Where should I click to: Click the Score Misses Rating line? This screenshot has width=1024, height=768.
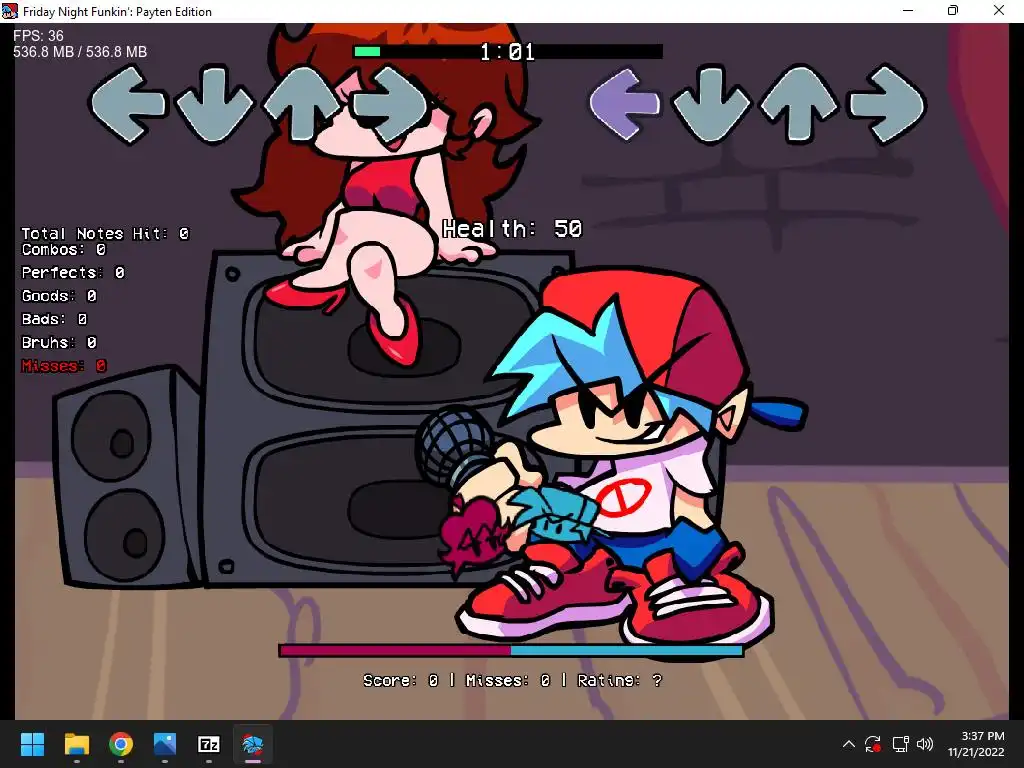[513, 681]
